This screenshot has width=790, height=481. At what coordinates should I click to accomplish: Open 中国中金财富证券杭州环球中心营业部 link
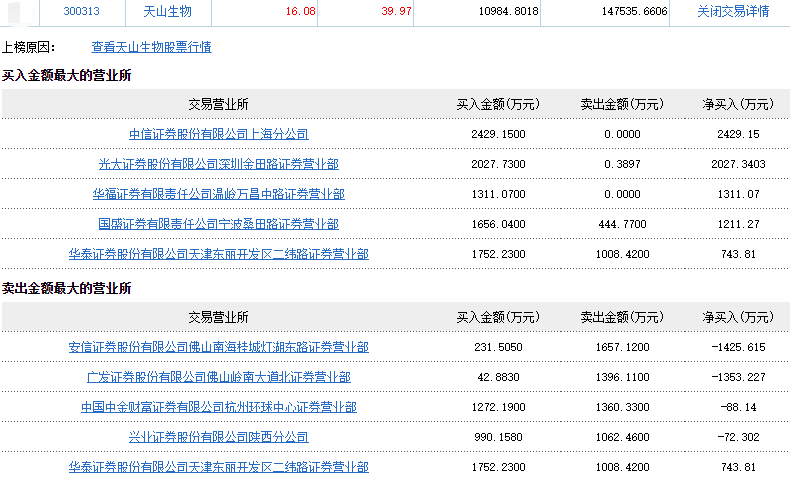coord(219,407)
